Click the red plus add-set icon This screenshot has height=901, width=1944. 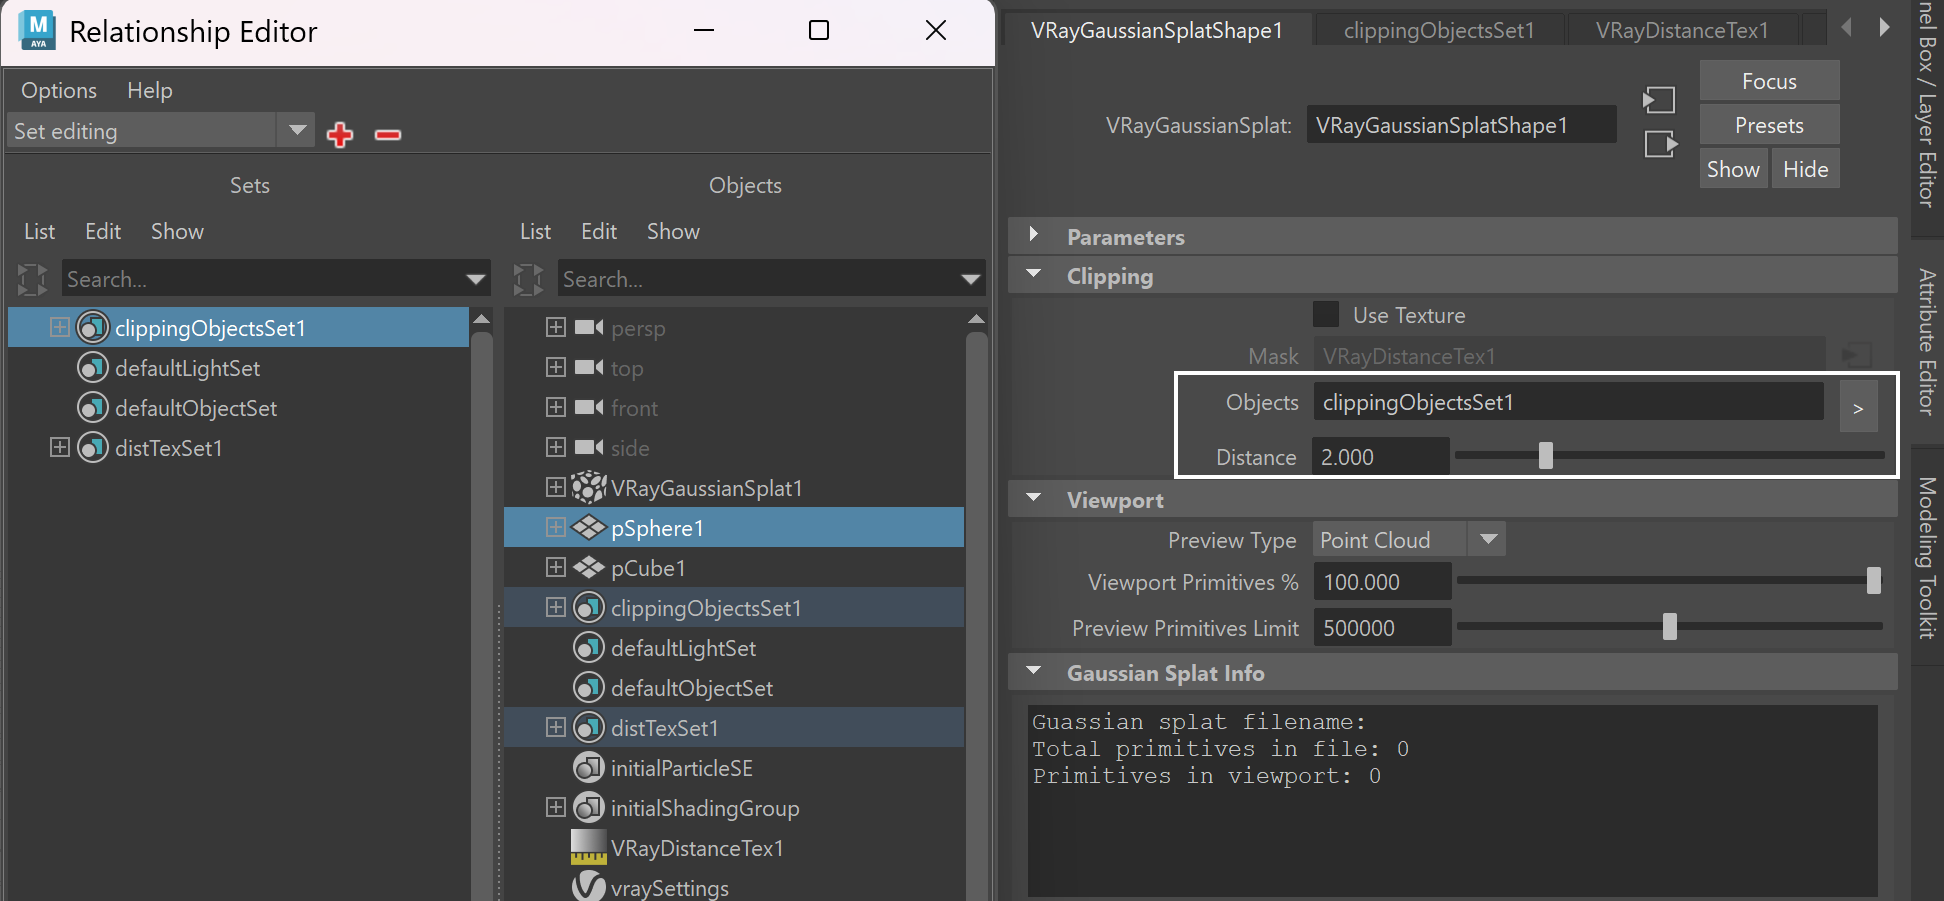point(340,134)
